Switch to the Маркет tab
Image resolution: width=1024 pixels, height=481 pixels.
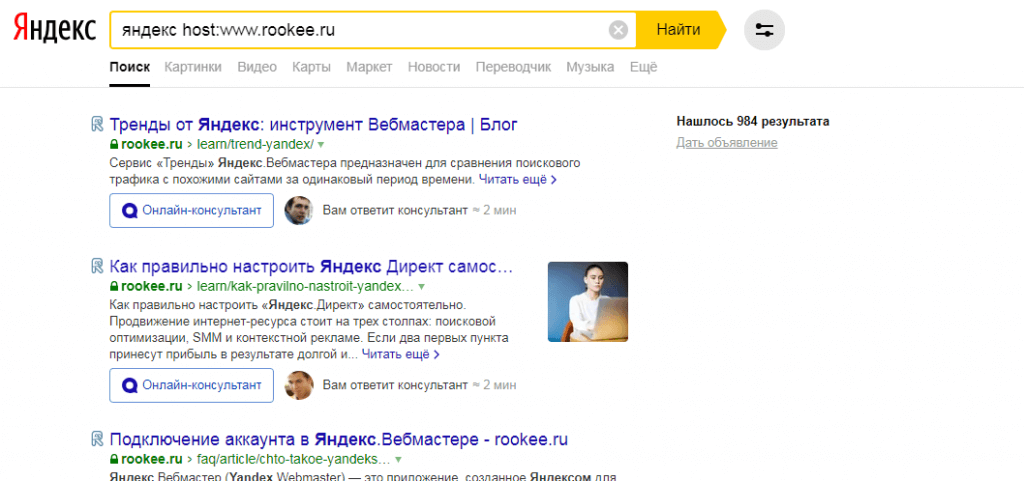369,67
